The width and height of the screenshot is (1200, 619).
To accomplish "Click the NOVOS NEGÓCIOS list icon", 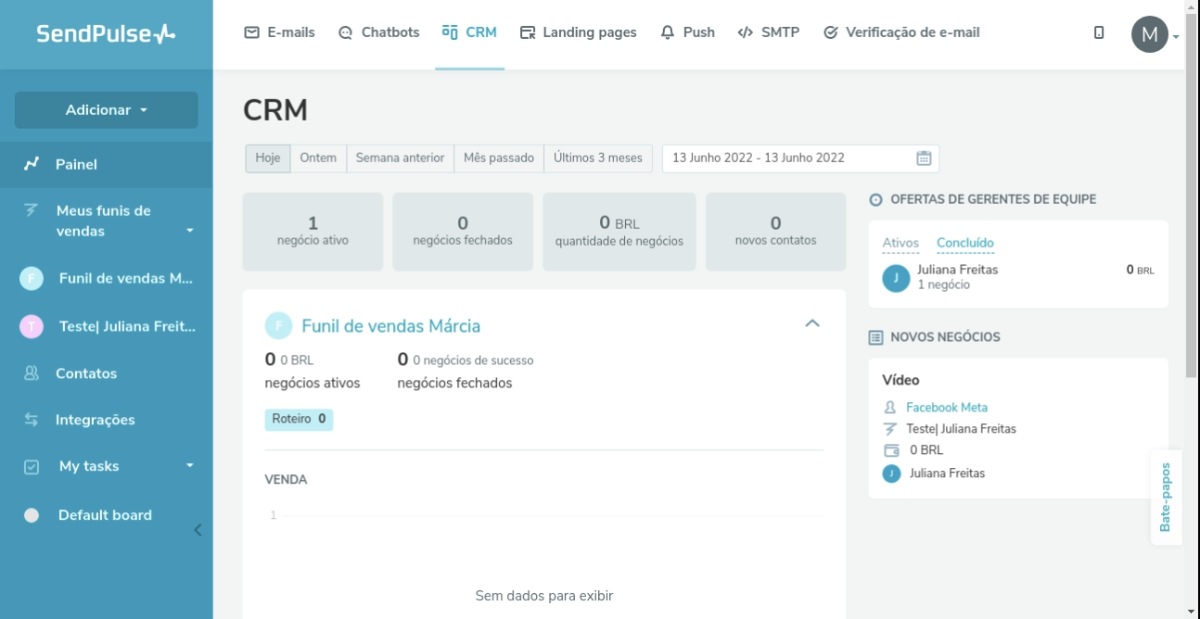I will [x=876, y=338].
